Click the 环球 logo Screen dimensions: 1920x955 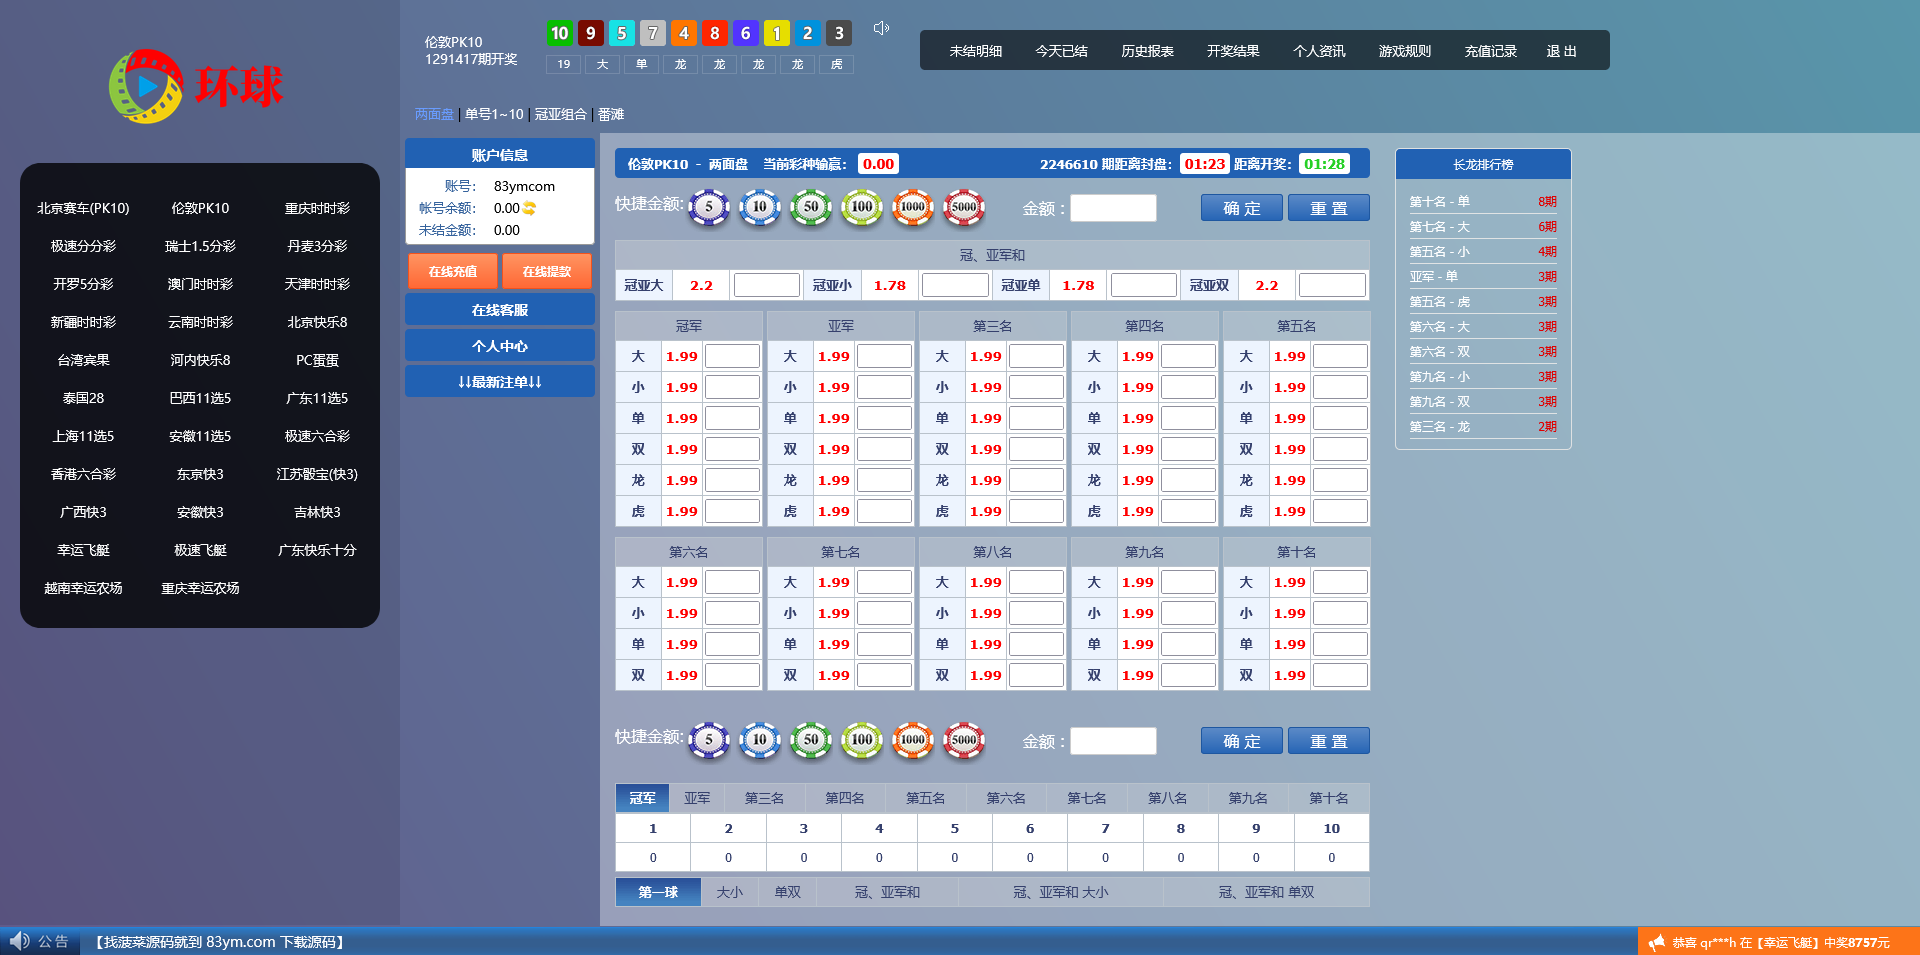197,86
